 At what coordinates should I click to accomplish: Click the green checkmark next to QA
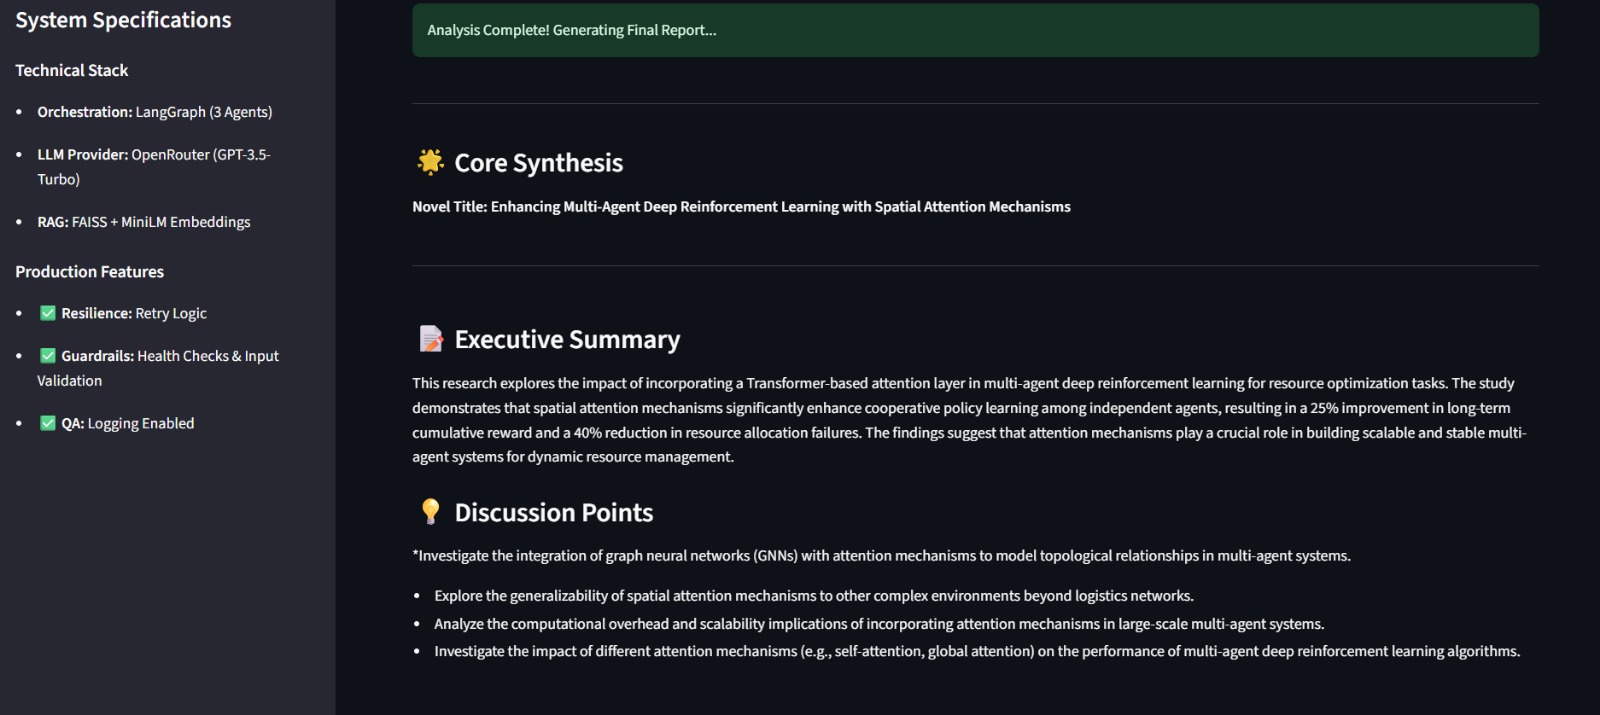(47, 423)
